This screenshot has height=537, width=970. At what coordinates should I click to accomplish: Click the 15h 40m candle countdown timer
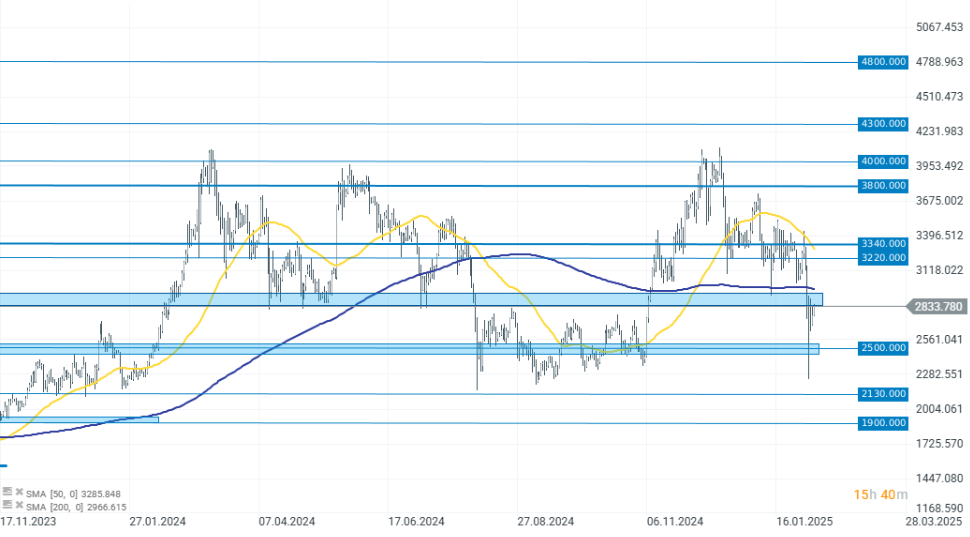click(x=880, y=494)
